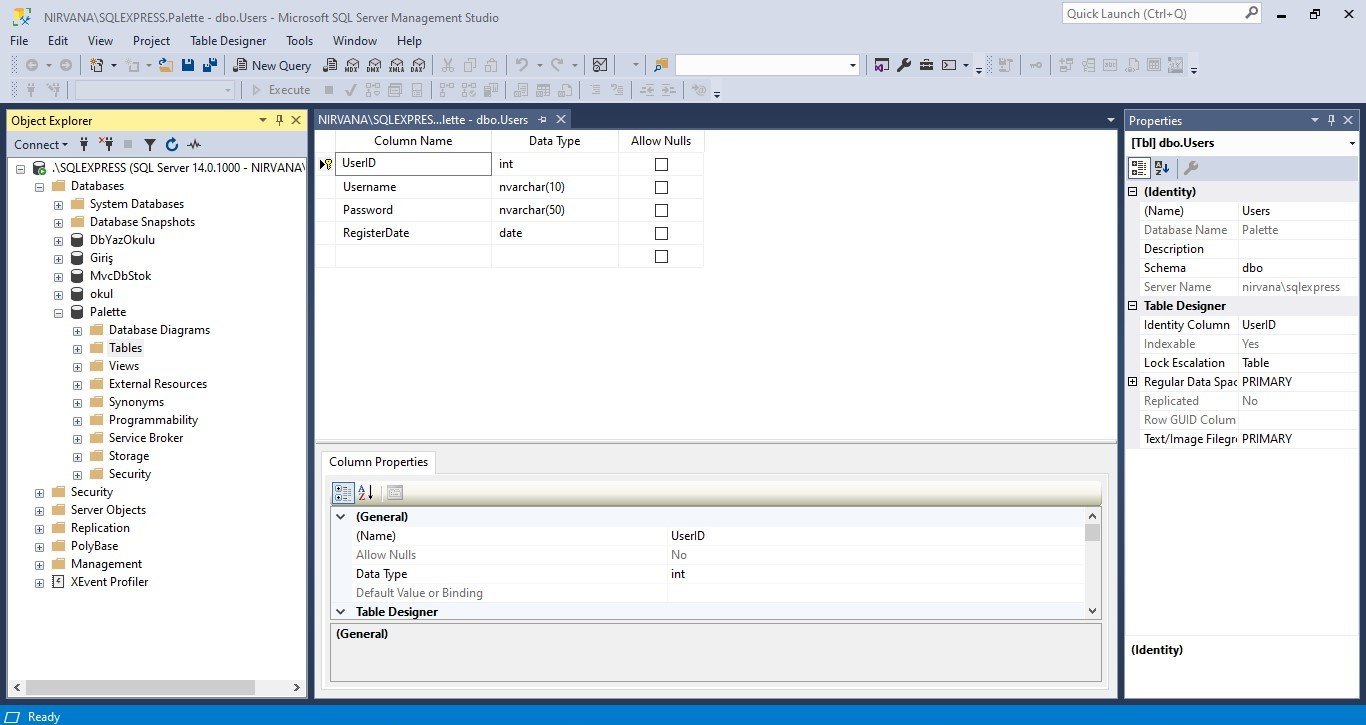Click the Column Properties vertical scrollbar down arrow
The image size is (1366, 725).
tap(1092, 611)
